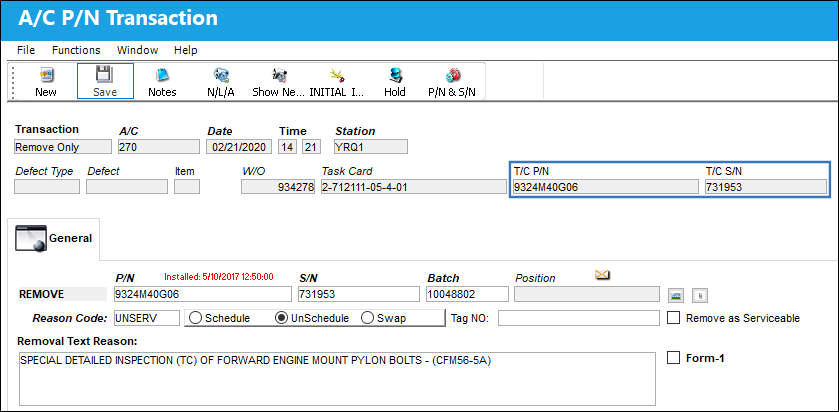This screenshot has width=839, height=412.
Task: Click the Task Card field 2-712111-05-4-01
Action: click(x=414, y=187)
